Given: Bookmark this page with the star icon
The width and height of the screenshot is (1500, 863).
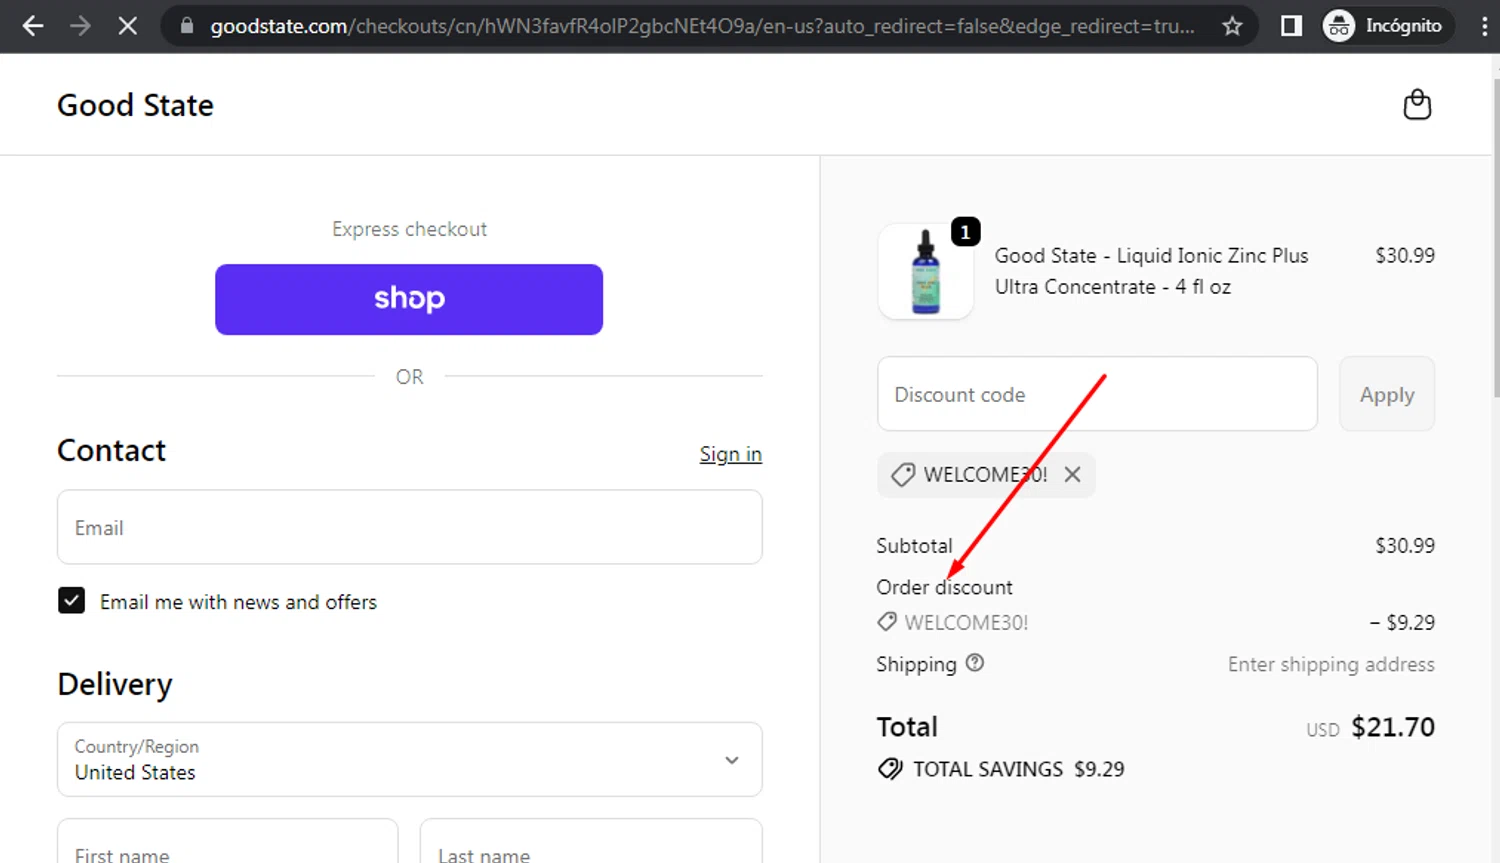Looking at the screenshot, I should tap(1232, 26).
